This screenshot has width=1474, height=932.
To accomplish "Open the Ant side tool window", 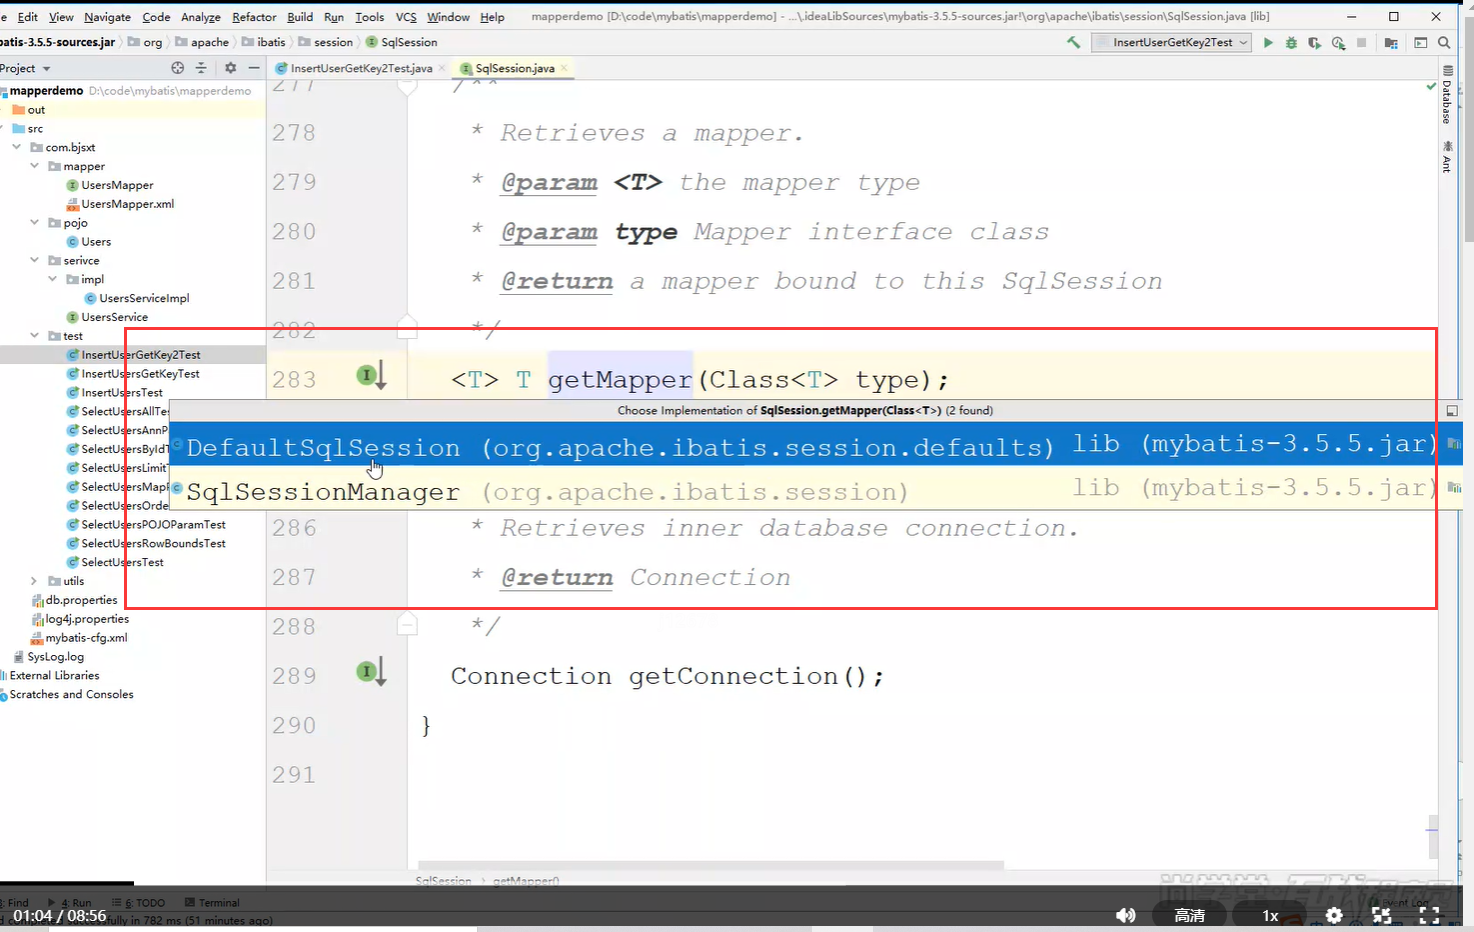I will click(1447, 157).
